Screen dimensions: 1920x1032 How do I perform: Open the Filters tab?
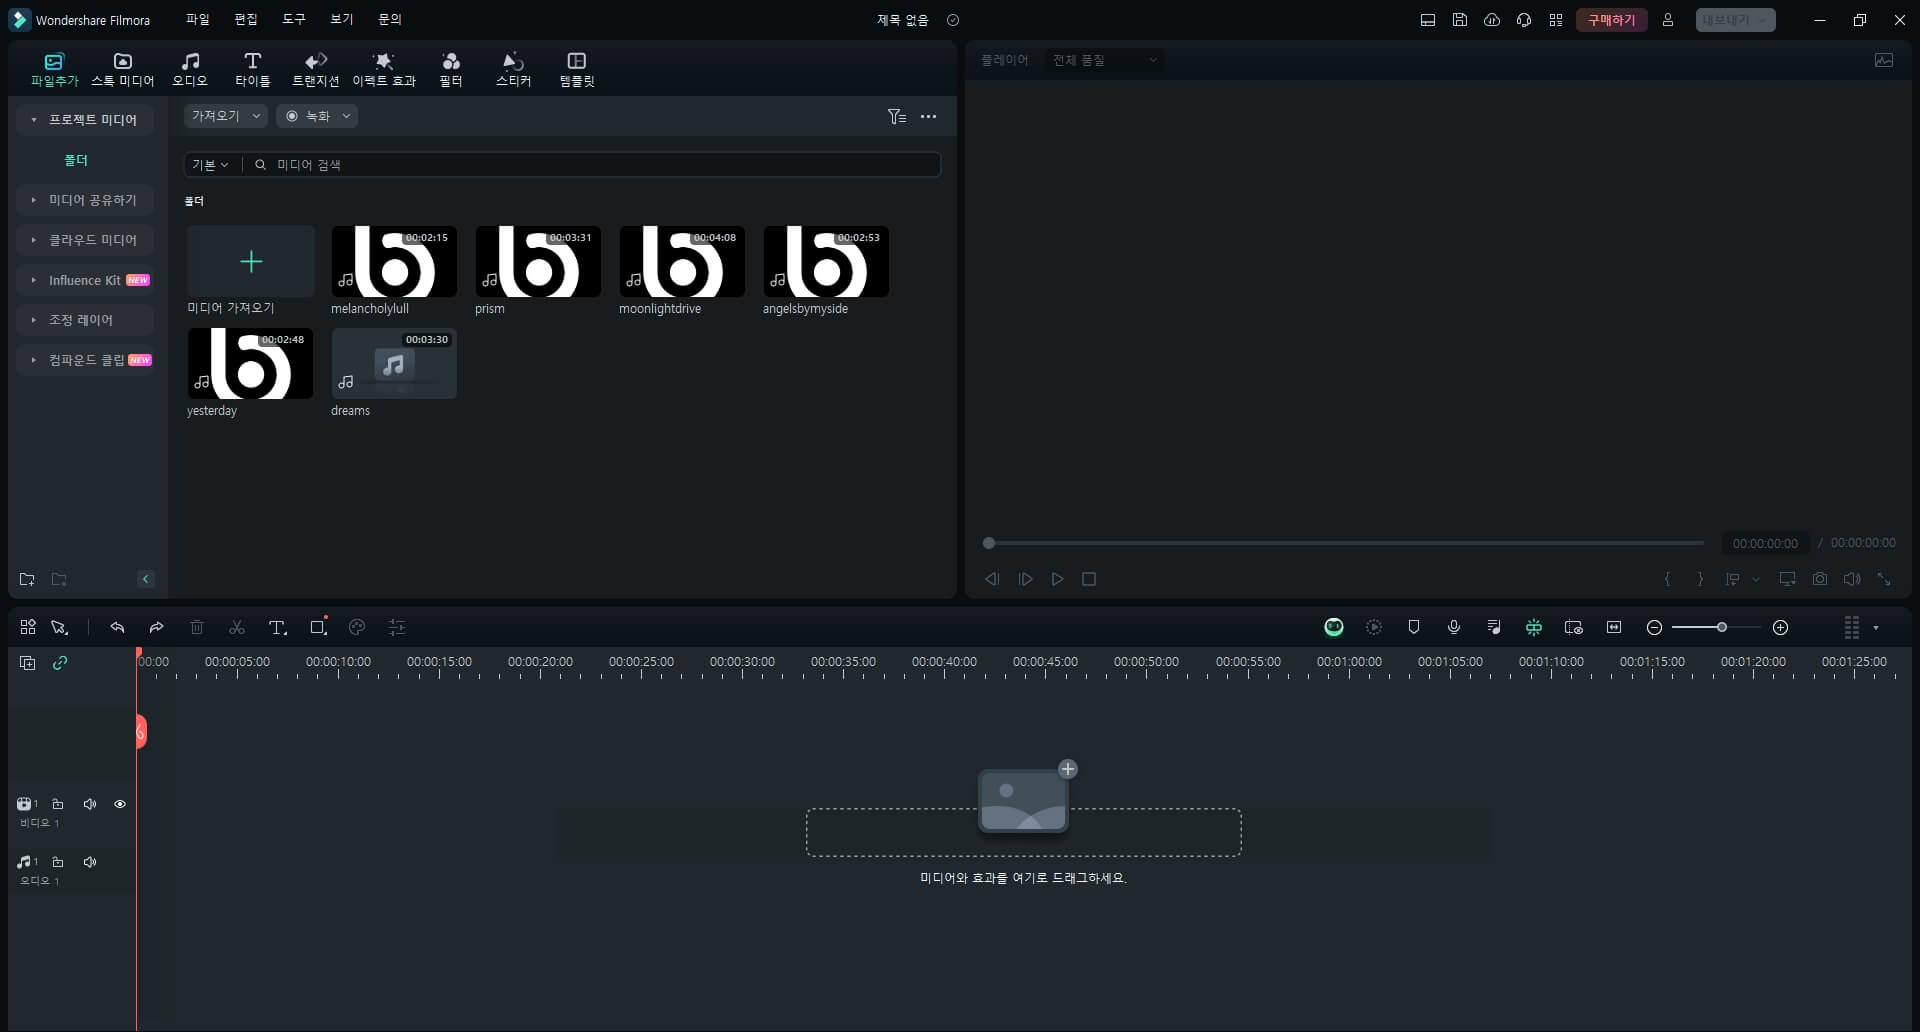tap(451, 69)
